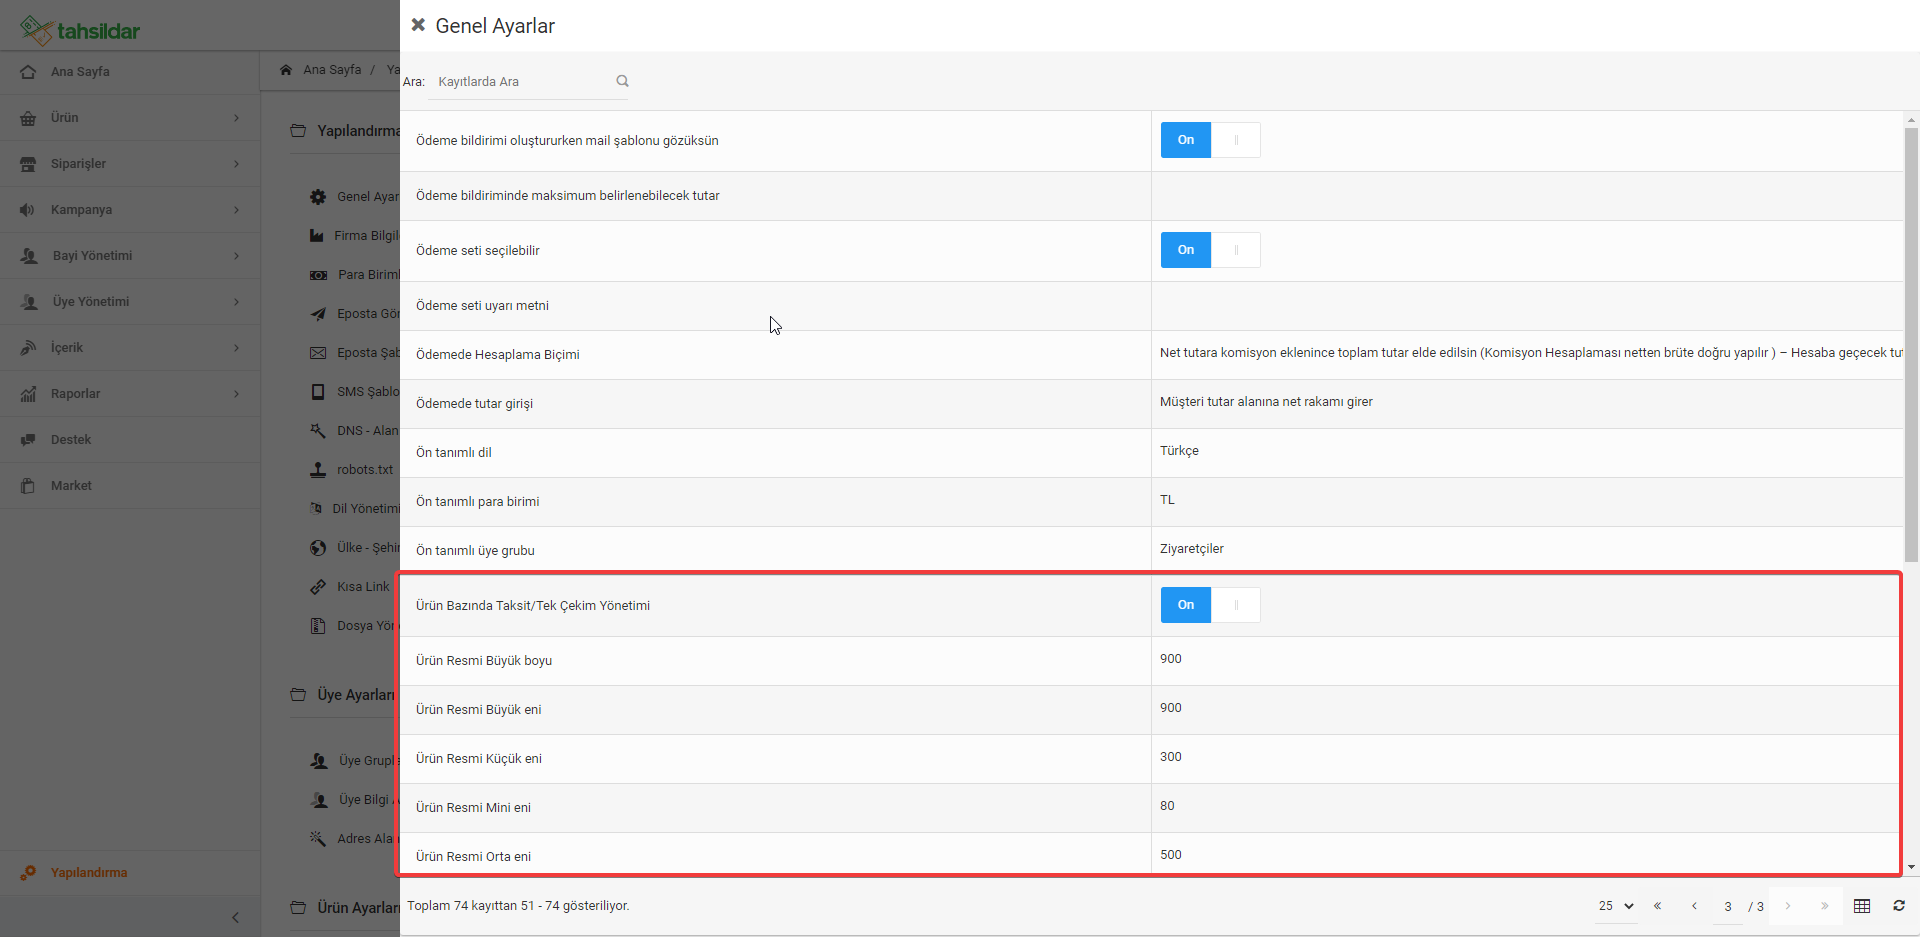Click the scrollbar down arrow
1920x937 pixels.
point(1911,868)
